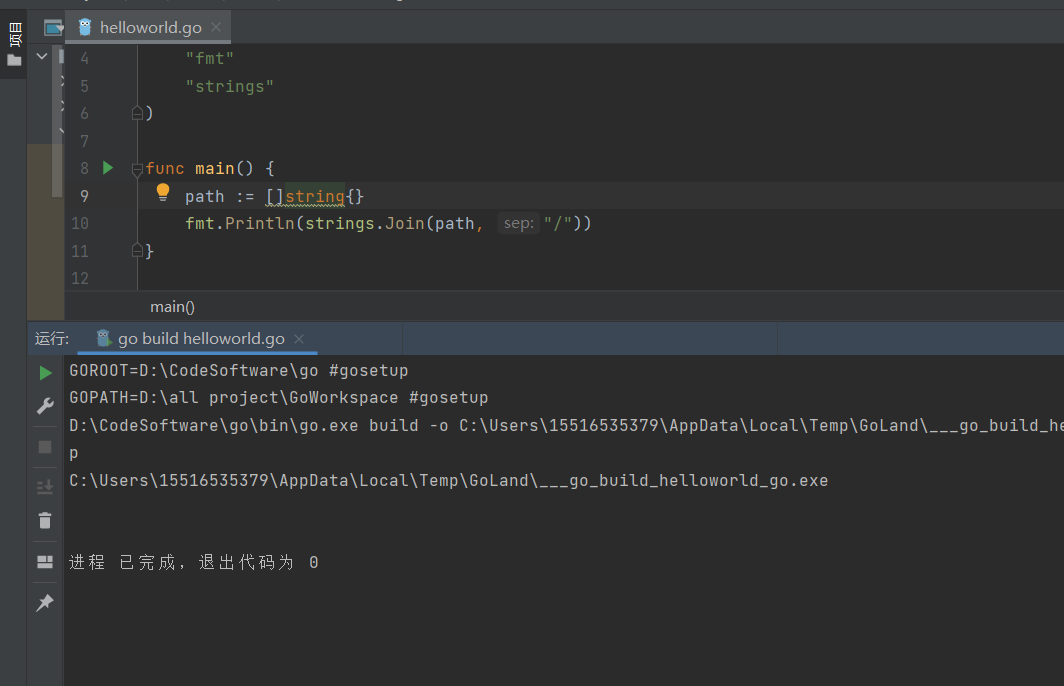Image resolution: width=1064 pixels, height=686 pixels.
Task: Click the chevron above the line numbers
Action: (40, 56)
